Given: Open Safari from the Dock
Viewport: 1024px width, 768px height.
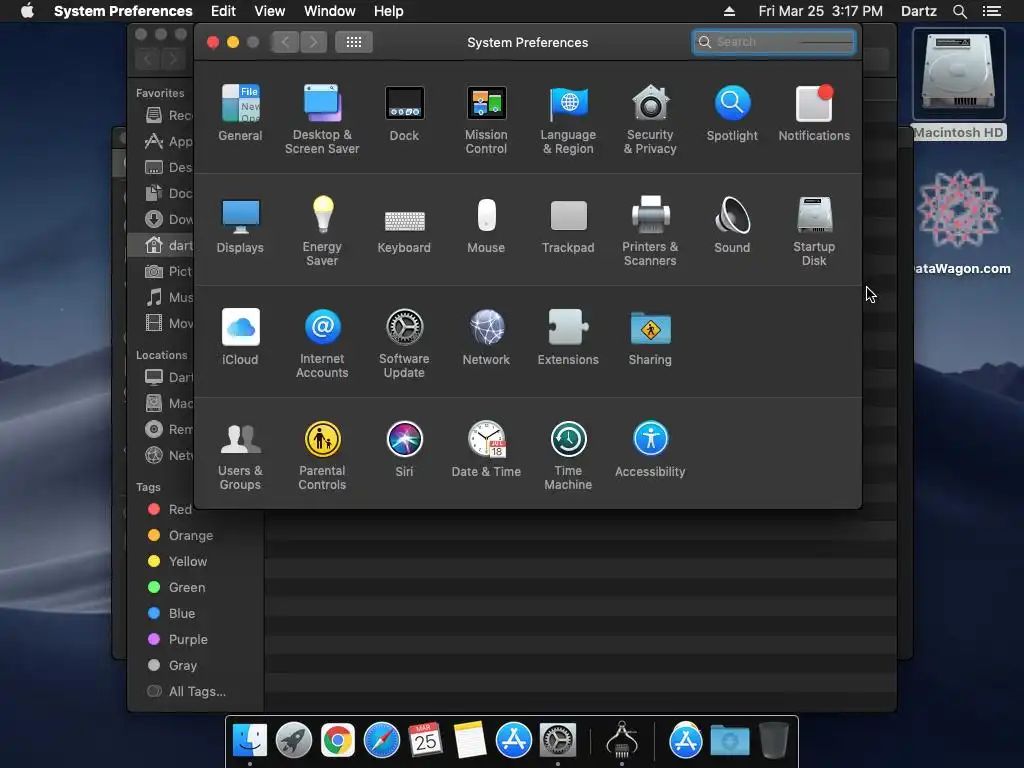Looking at the screenshot, I should click(382, 741).
